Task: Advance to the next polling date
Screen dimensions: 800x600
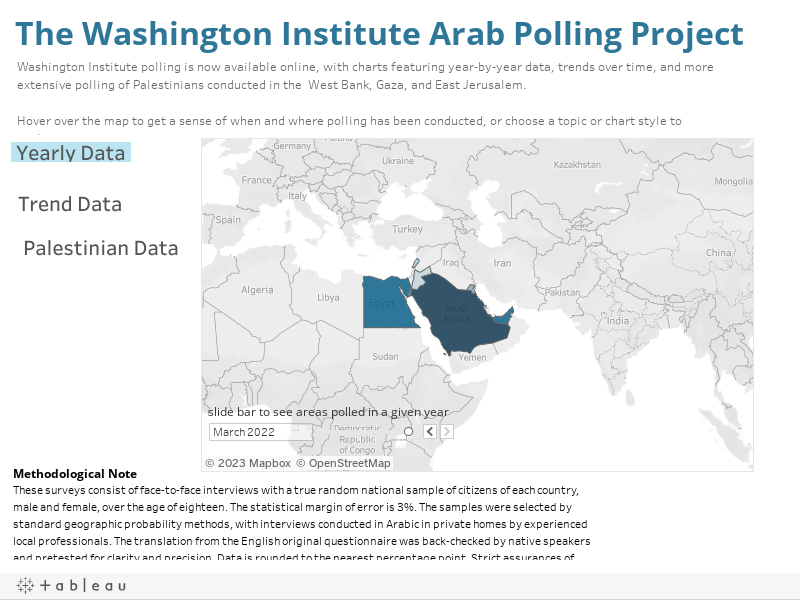Action: click(447, 431)
